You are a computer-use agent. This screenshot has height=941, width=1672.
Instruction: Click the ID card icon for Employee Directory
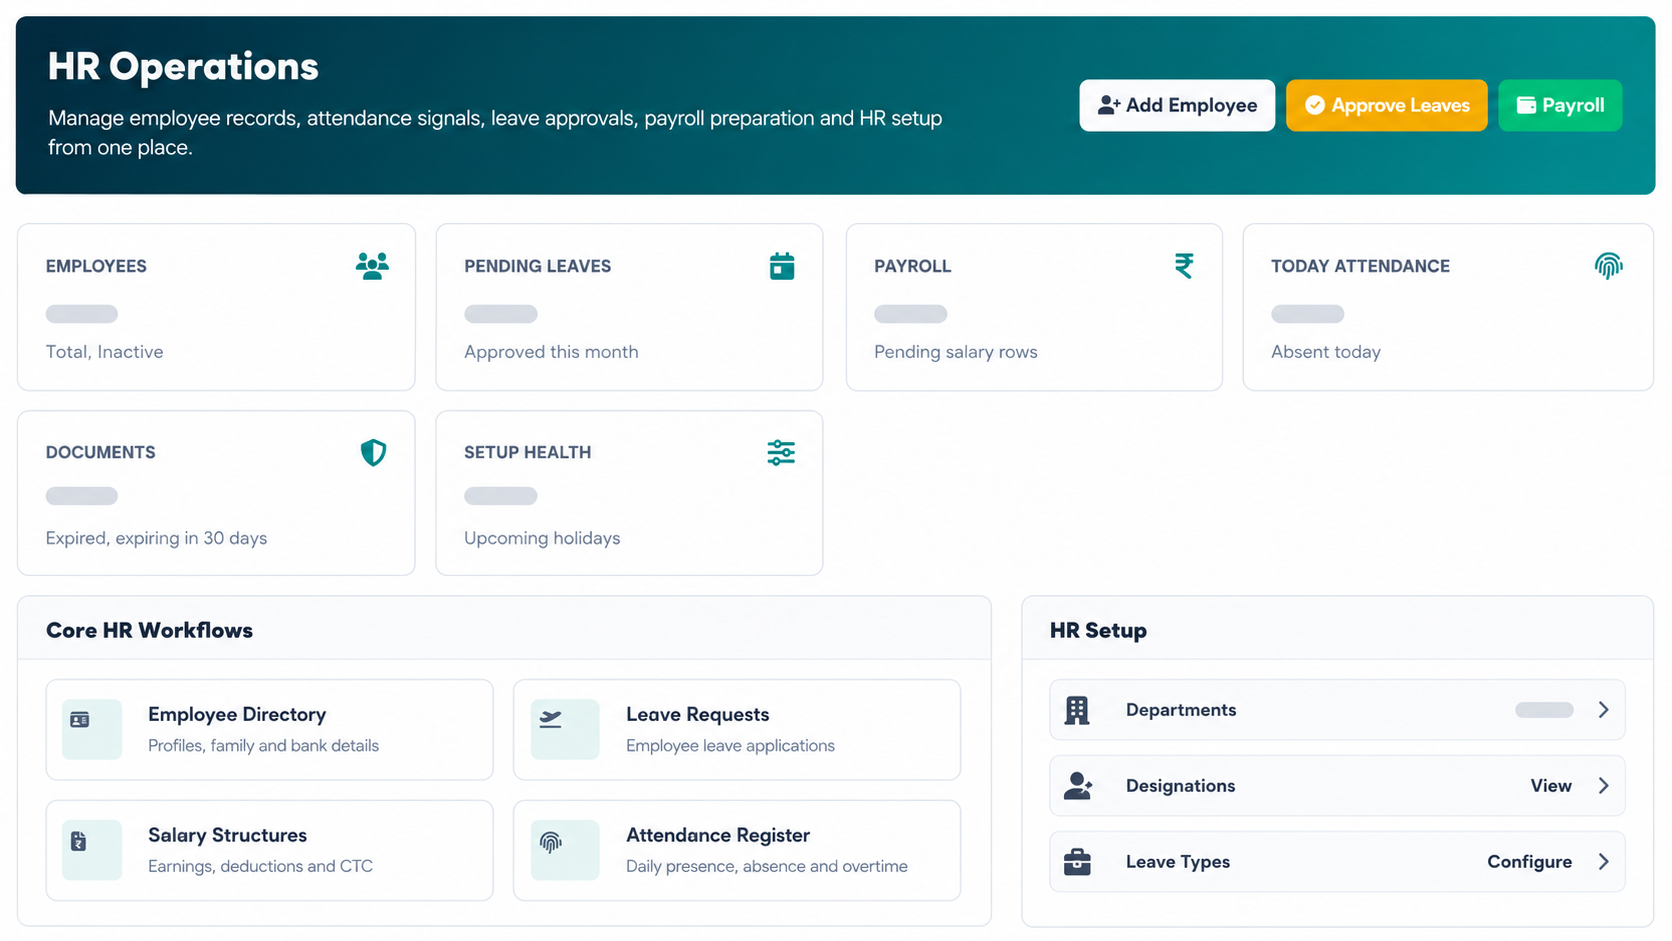[80, 720]
